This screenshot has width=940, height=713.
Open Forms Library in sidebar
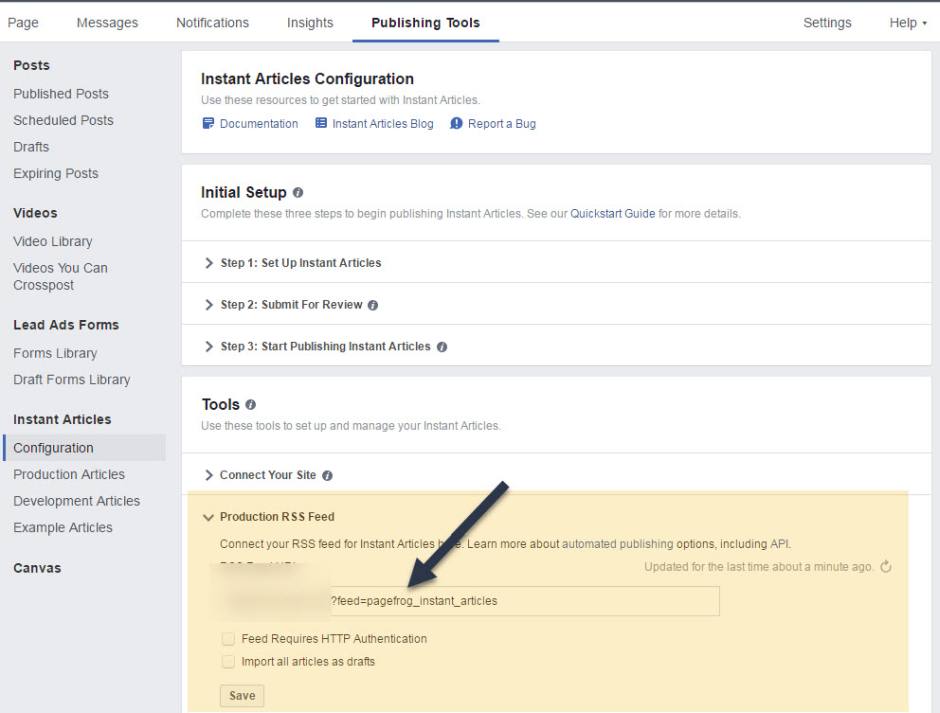(x=55, y=353)
